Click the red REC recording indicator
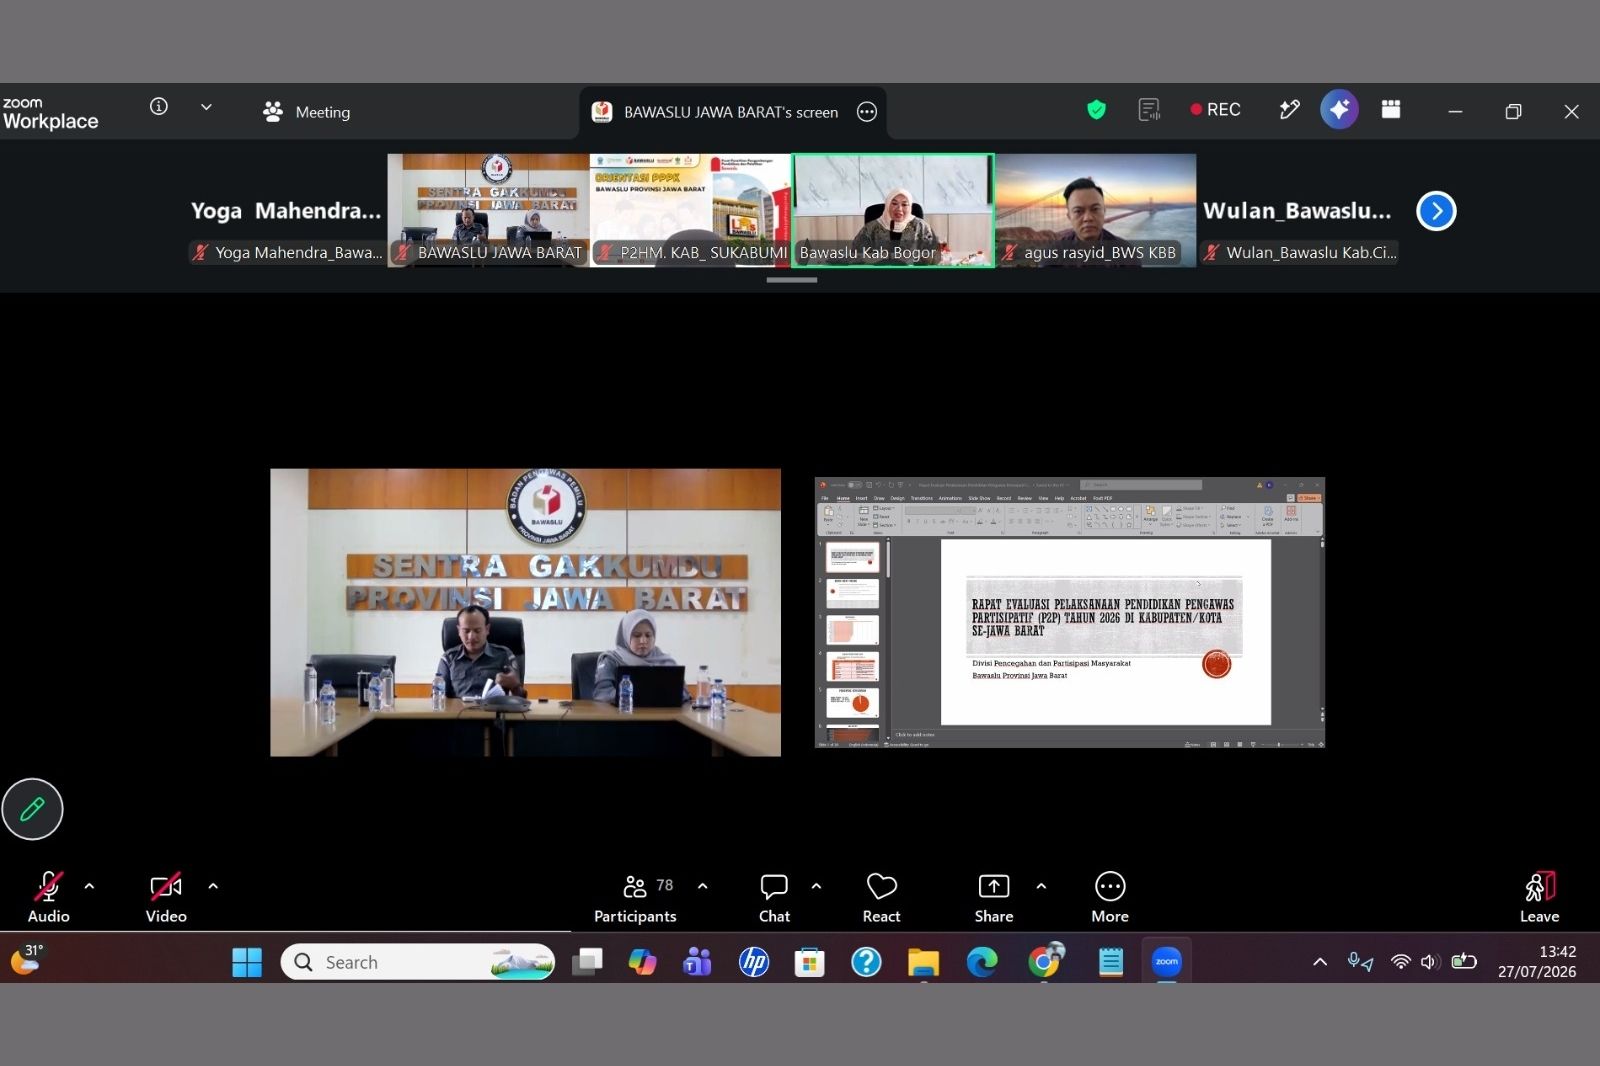The width and height of the screenshot is (1600, 1066). (1215, 110)
